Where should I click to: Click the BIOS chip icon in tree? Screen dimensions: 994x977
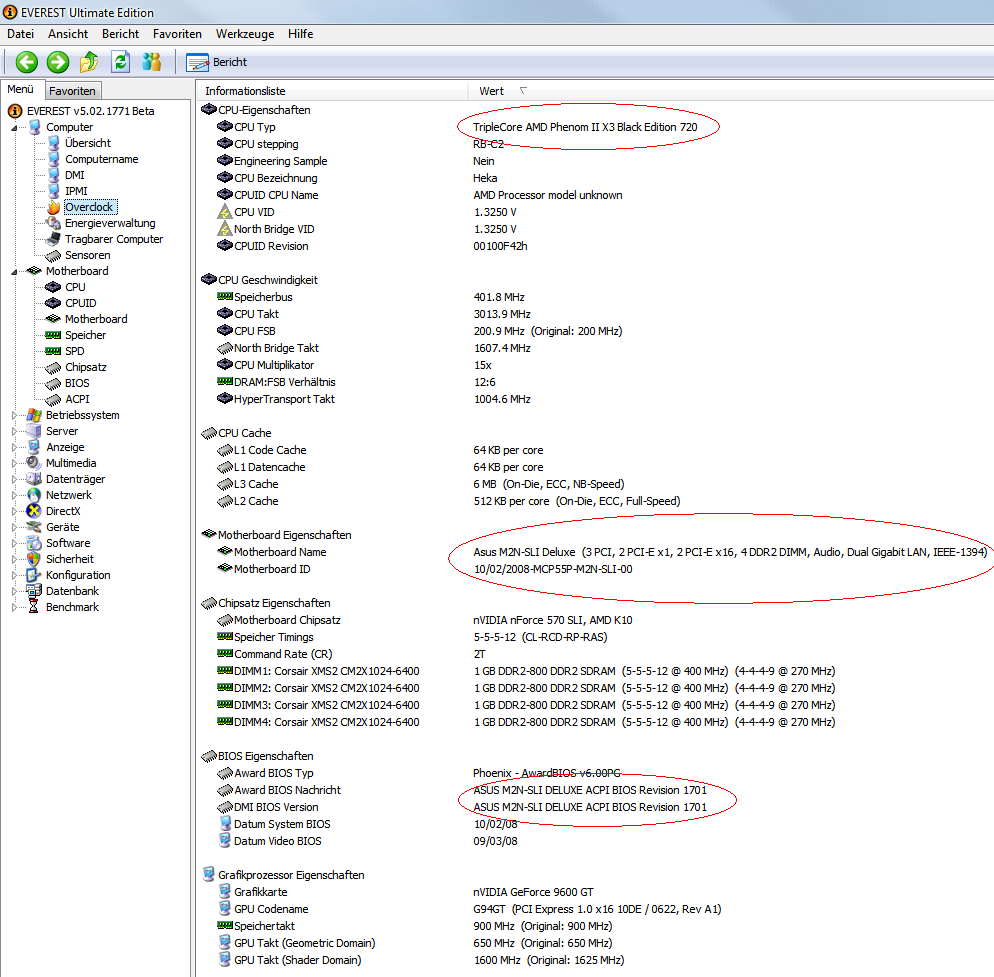(53, 384)
